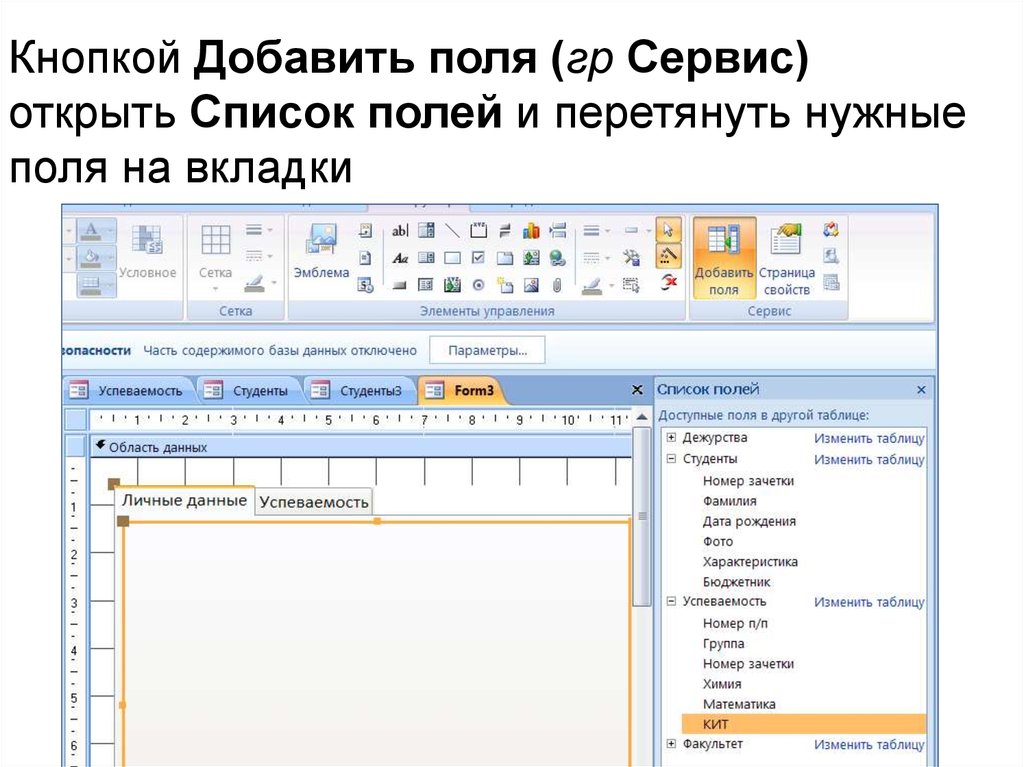
Task: Select the check box control tool
Action: (478, 258)
